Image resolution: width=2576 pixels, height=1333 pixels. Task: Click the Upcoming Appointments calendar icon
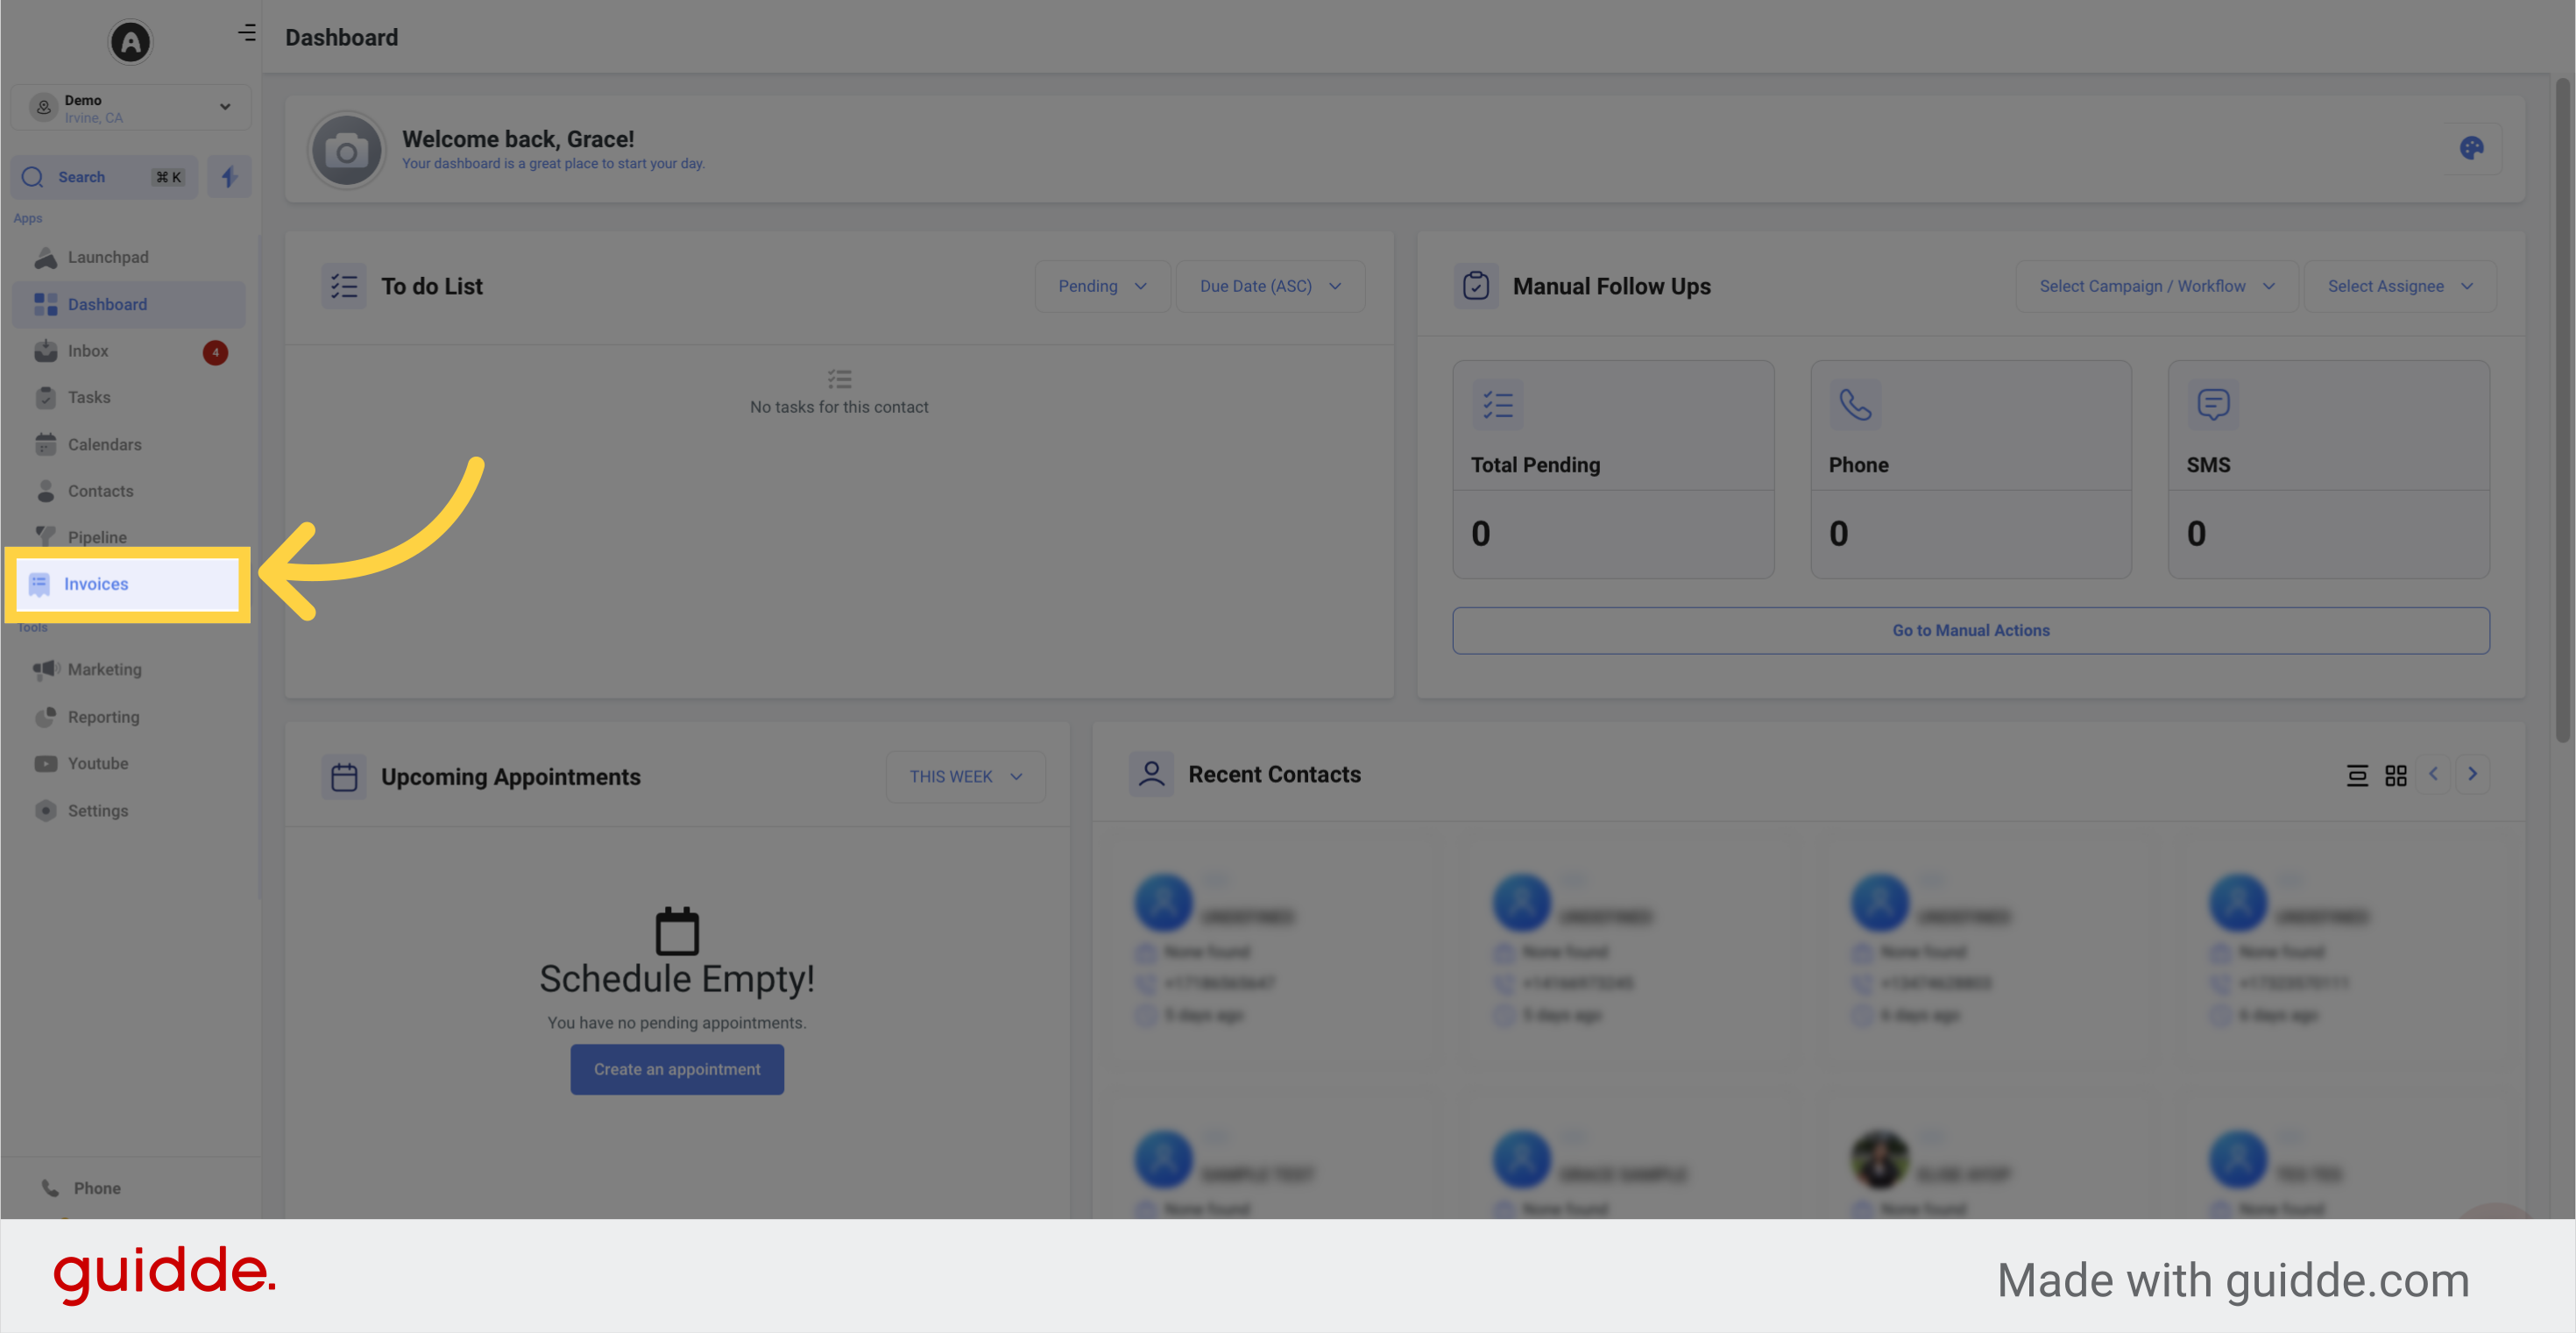point(343,777)
